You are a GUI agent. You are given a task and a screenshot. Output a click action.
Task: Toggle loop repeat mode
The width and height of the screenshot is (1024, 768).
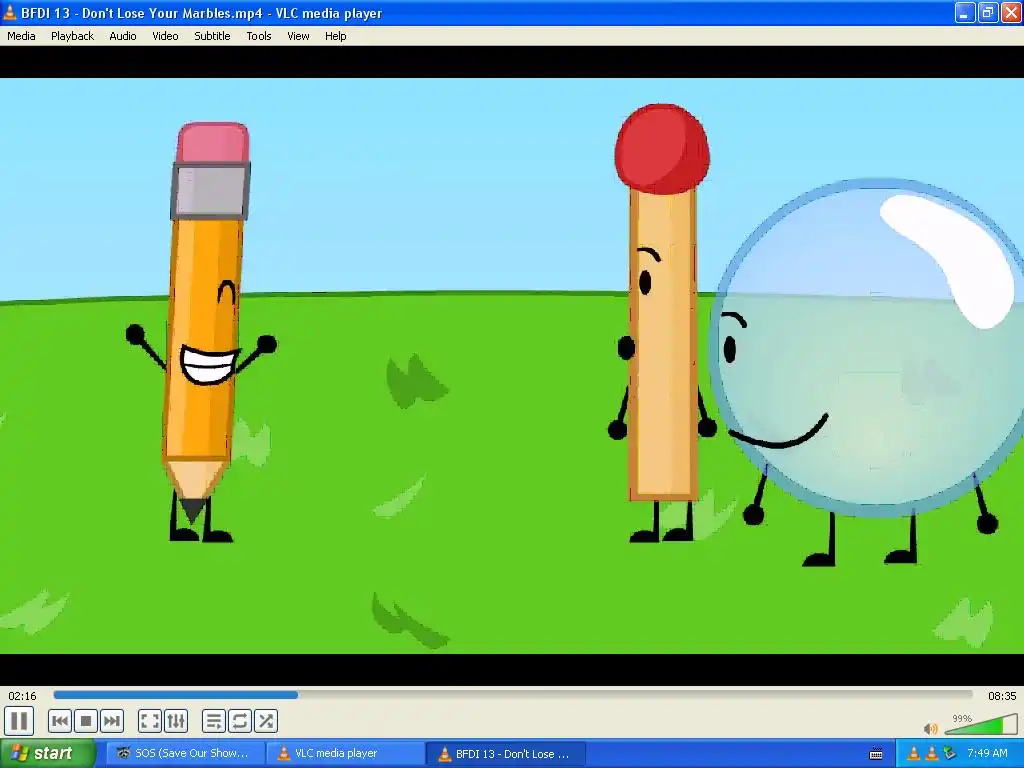[239, 722]
